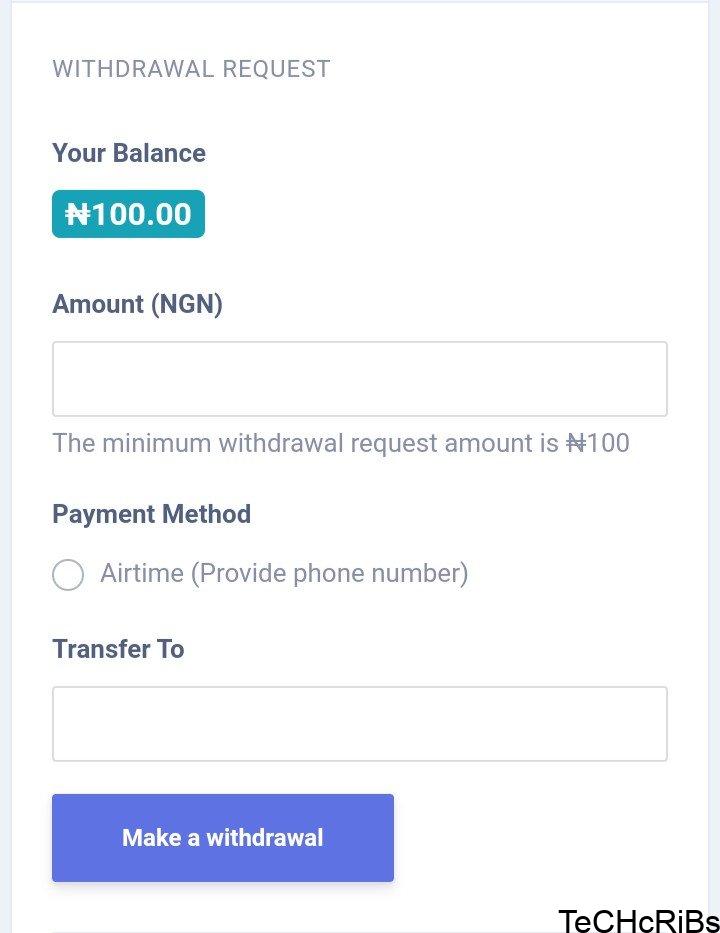Screen dimensions: 720x933
Task: Select the Airtime payment method radio button
Action: point(68,575)
